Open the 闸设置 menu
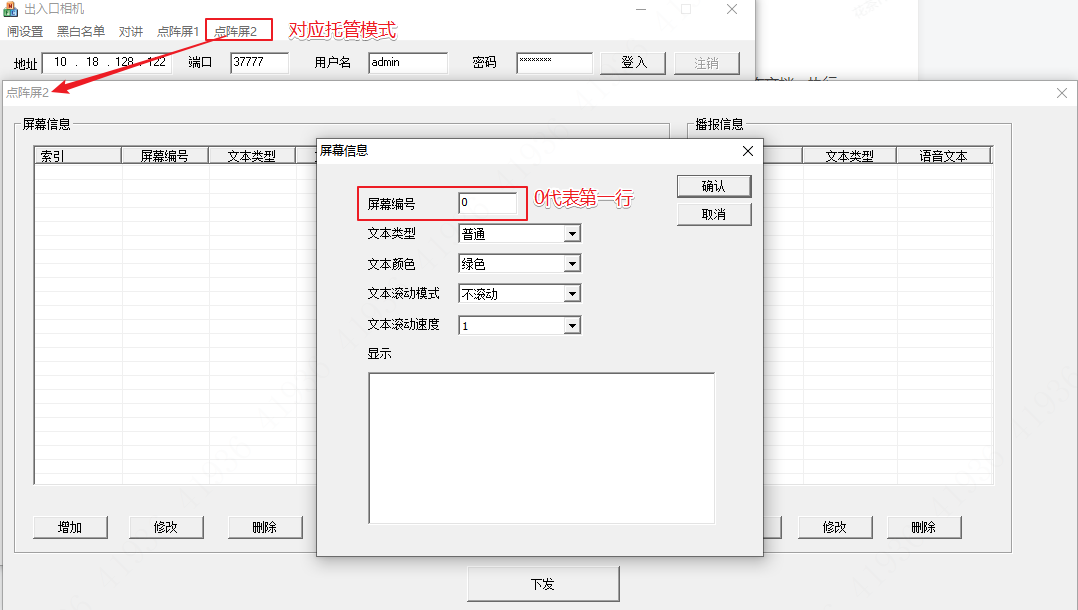This screenshot has width=1078, height=610. point(25,32)
